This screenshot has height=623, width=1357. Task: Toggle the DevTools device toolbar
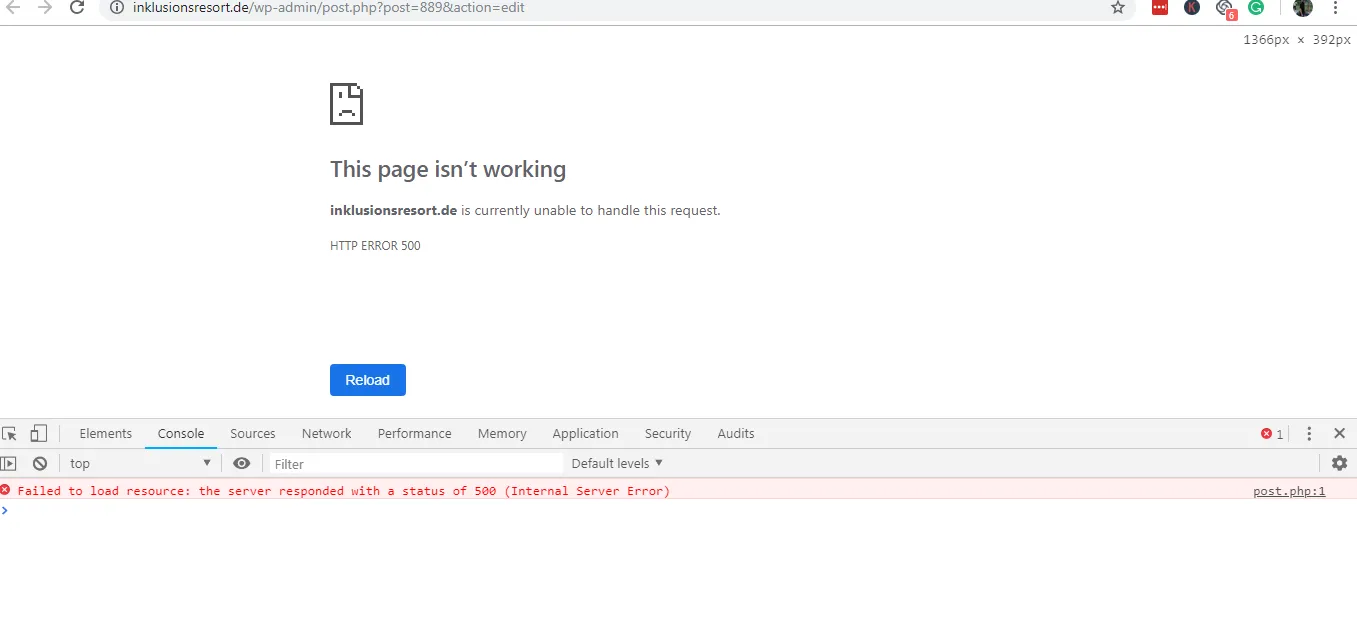tap(38, 434)
